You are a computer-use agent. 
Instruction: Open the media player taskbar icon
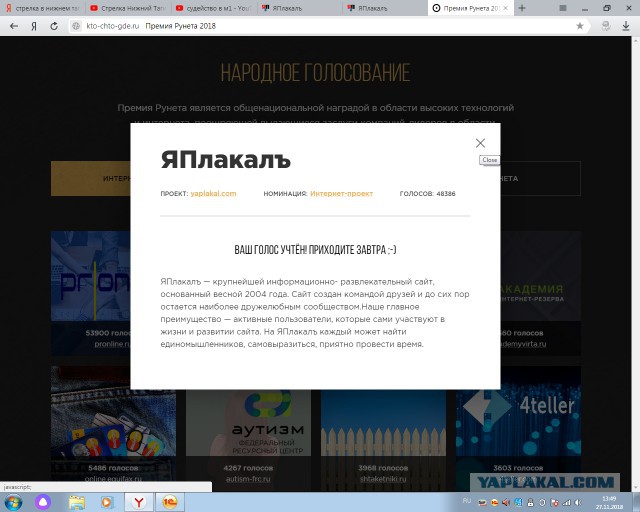[x=107, y=502]
